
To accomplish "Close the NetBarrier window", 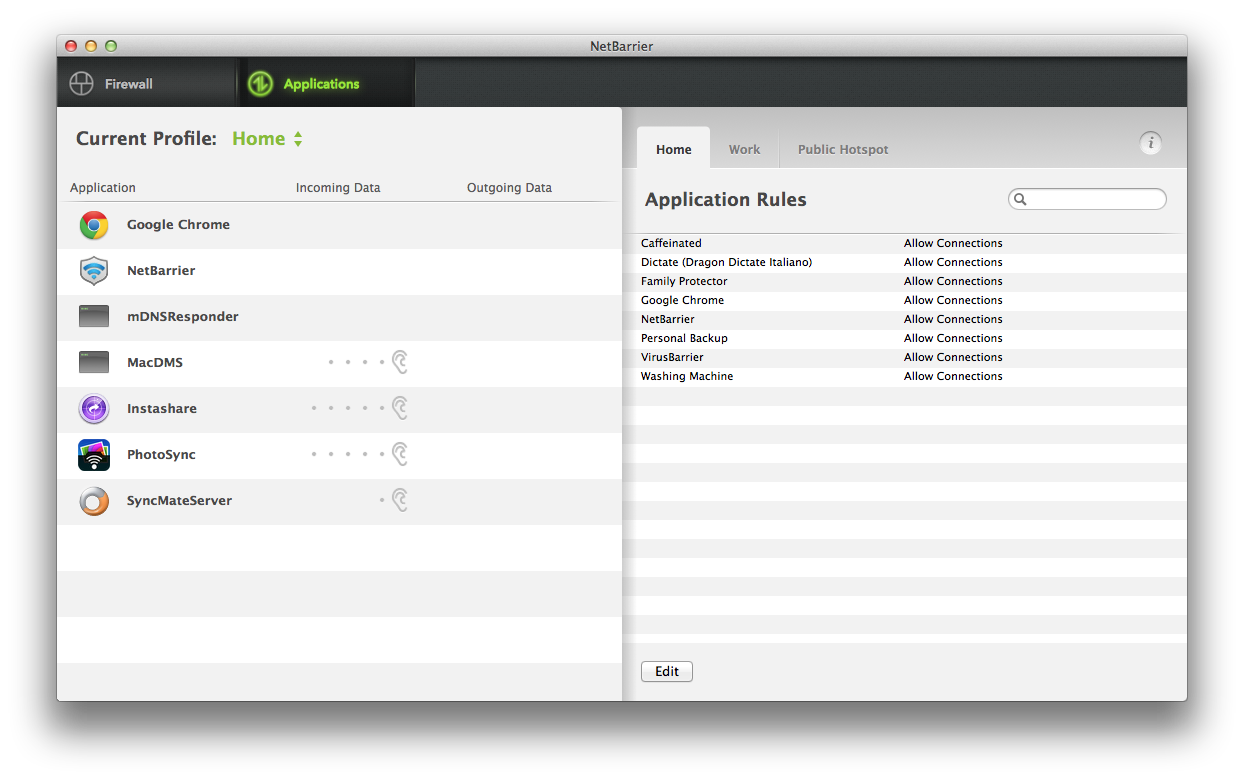I will point(71,46).
